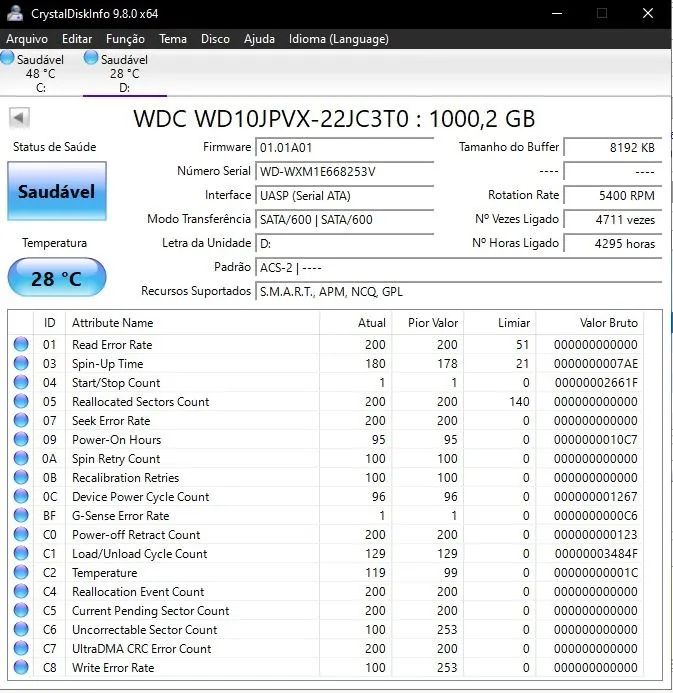
Task: Click status circle for Temperature attribute
Action: 21,572
